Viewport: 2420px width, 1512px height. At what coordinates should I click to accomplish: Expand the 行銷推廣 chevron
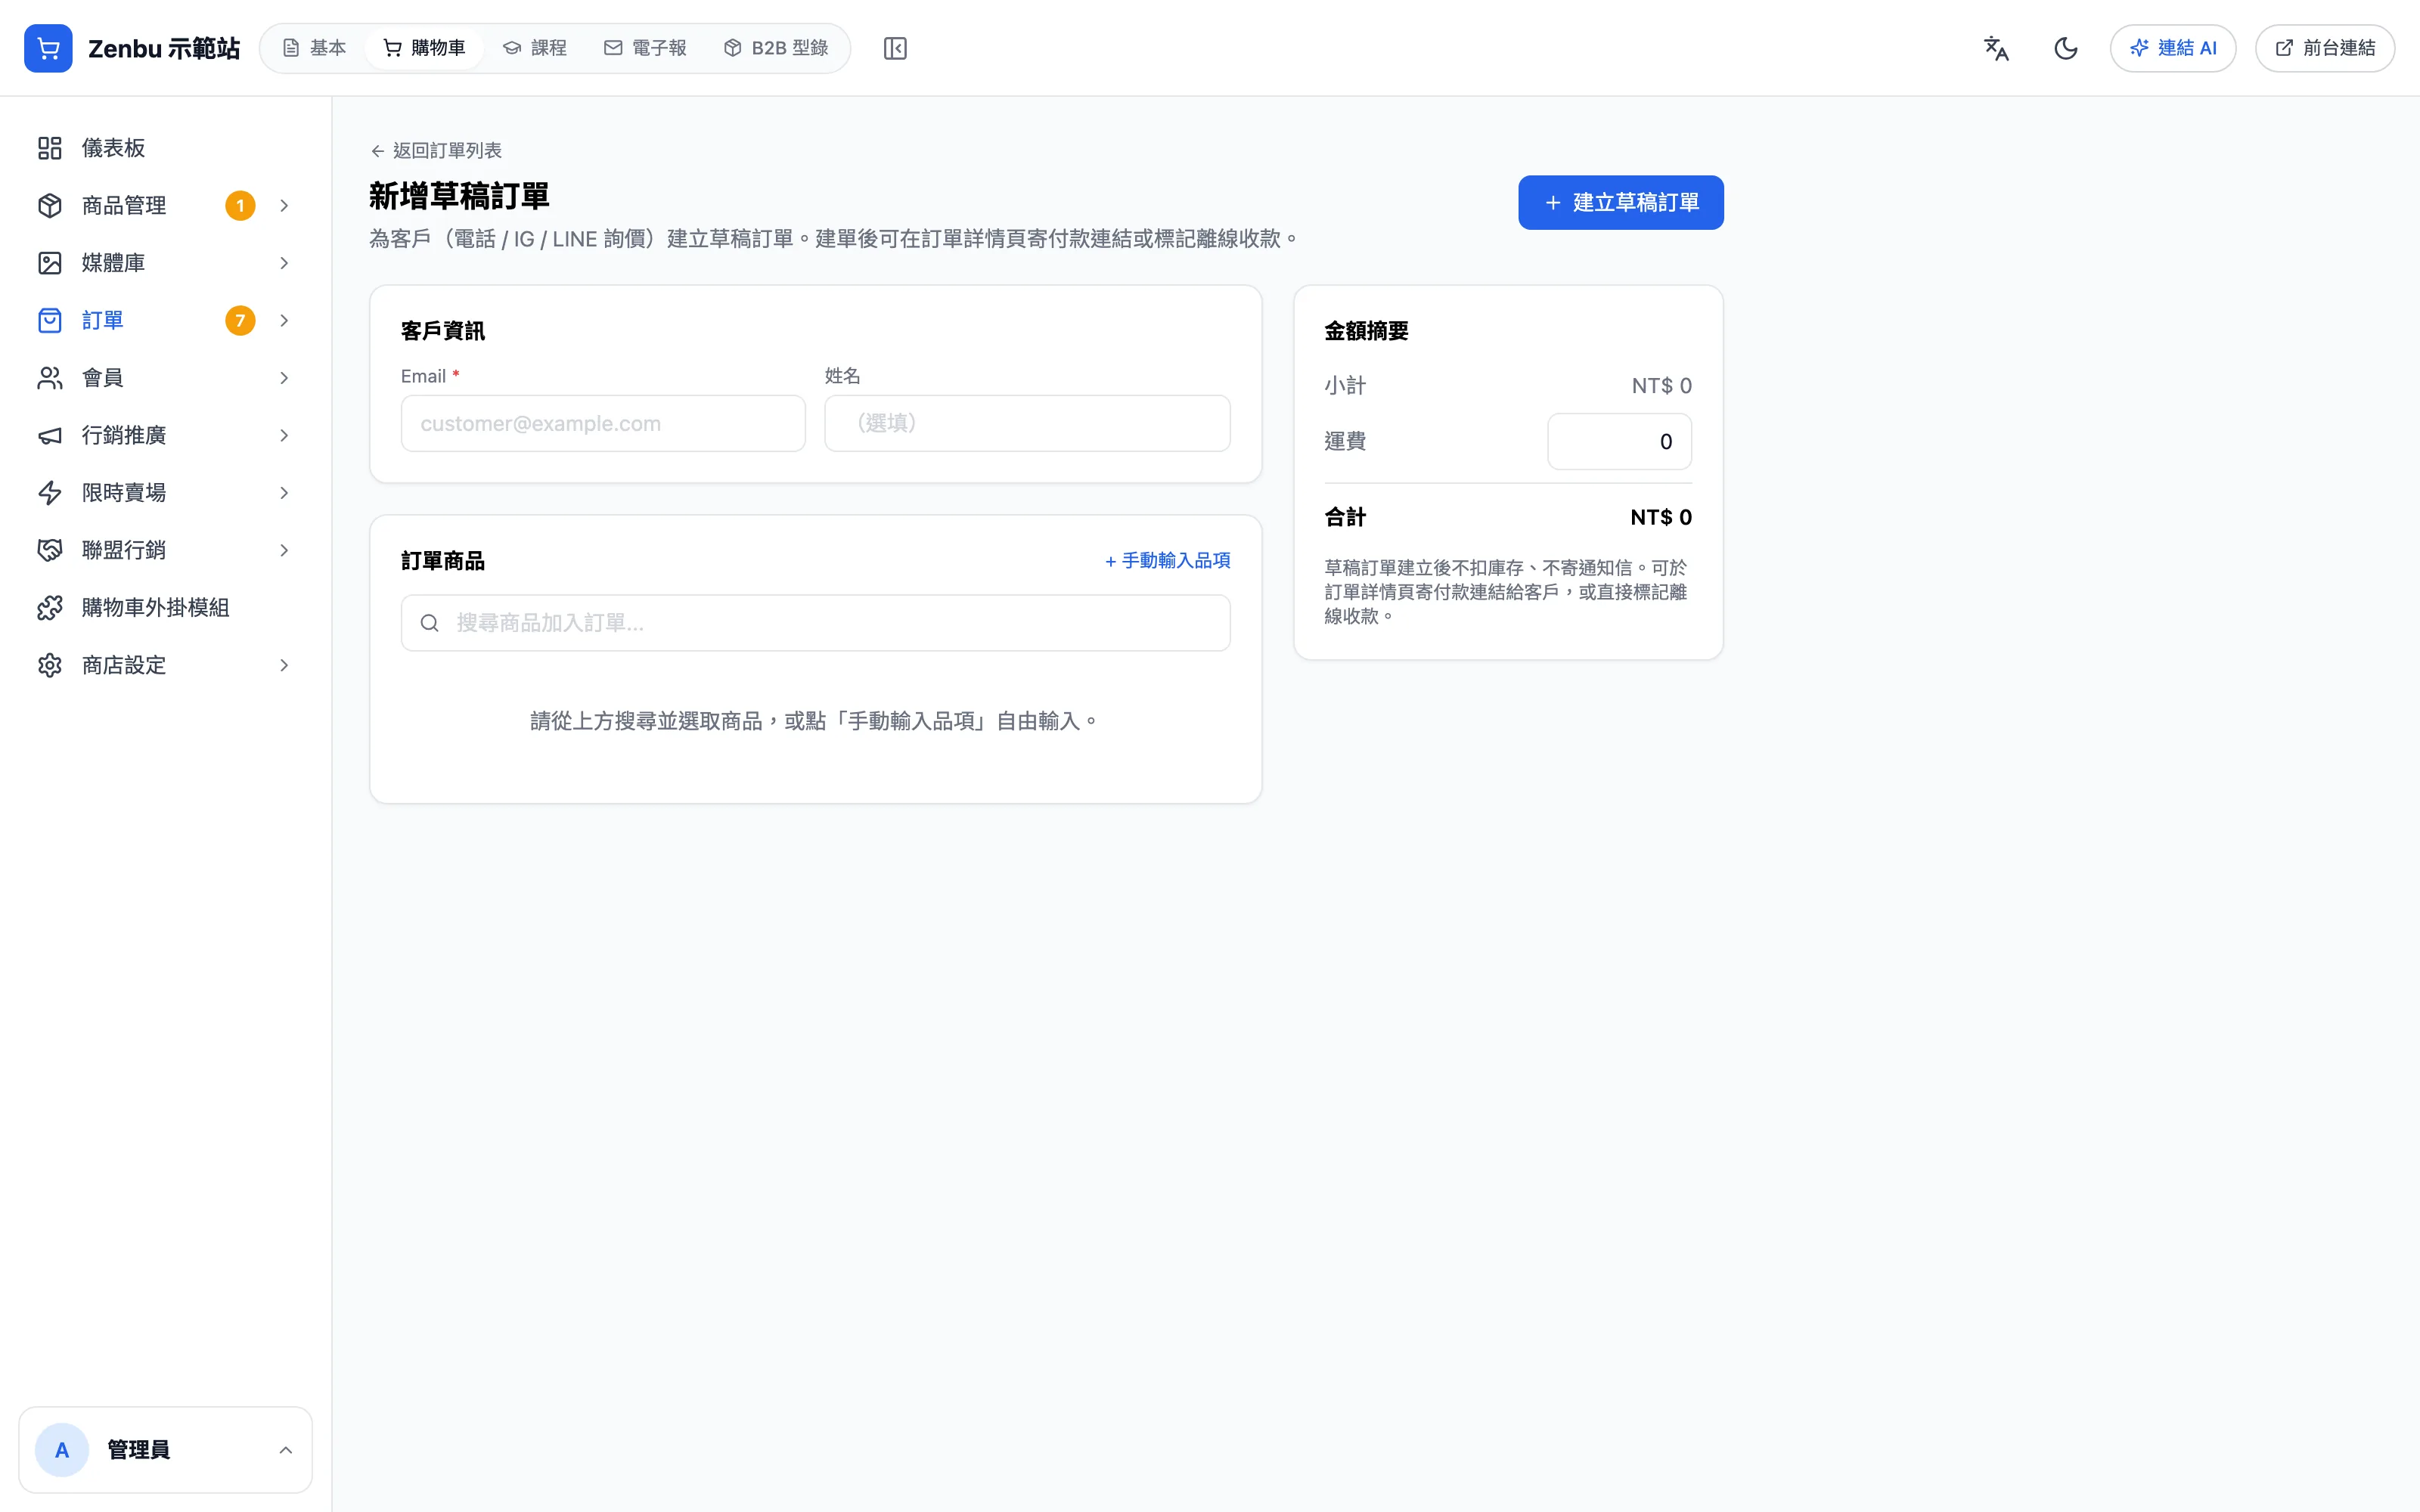coord(284,435)
